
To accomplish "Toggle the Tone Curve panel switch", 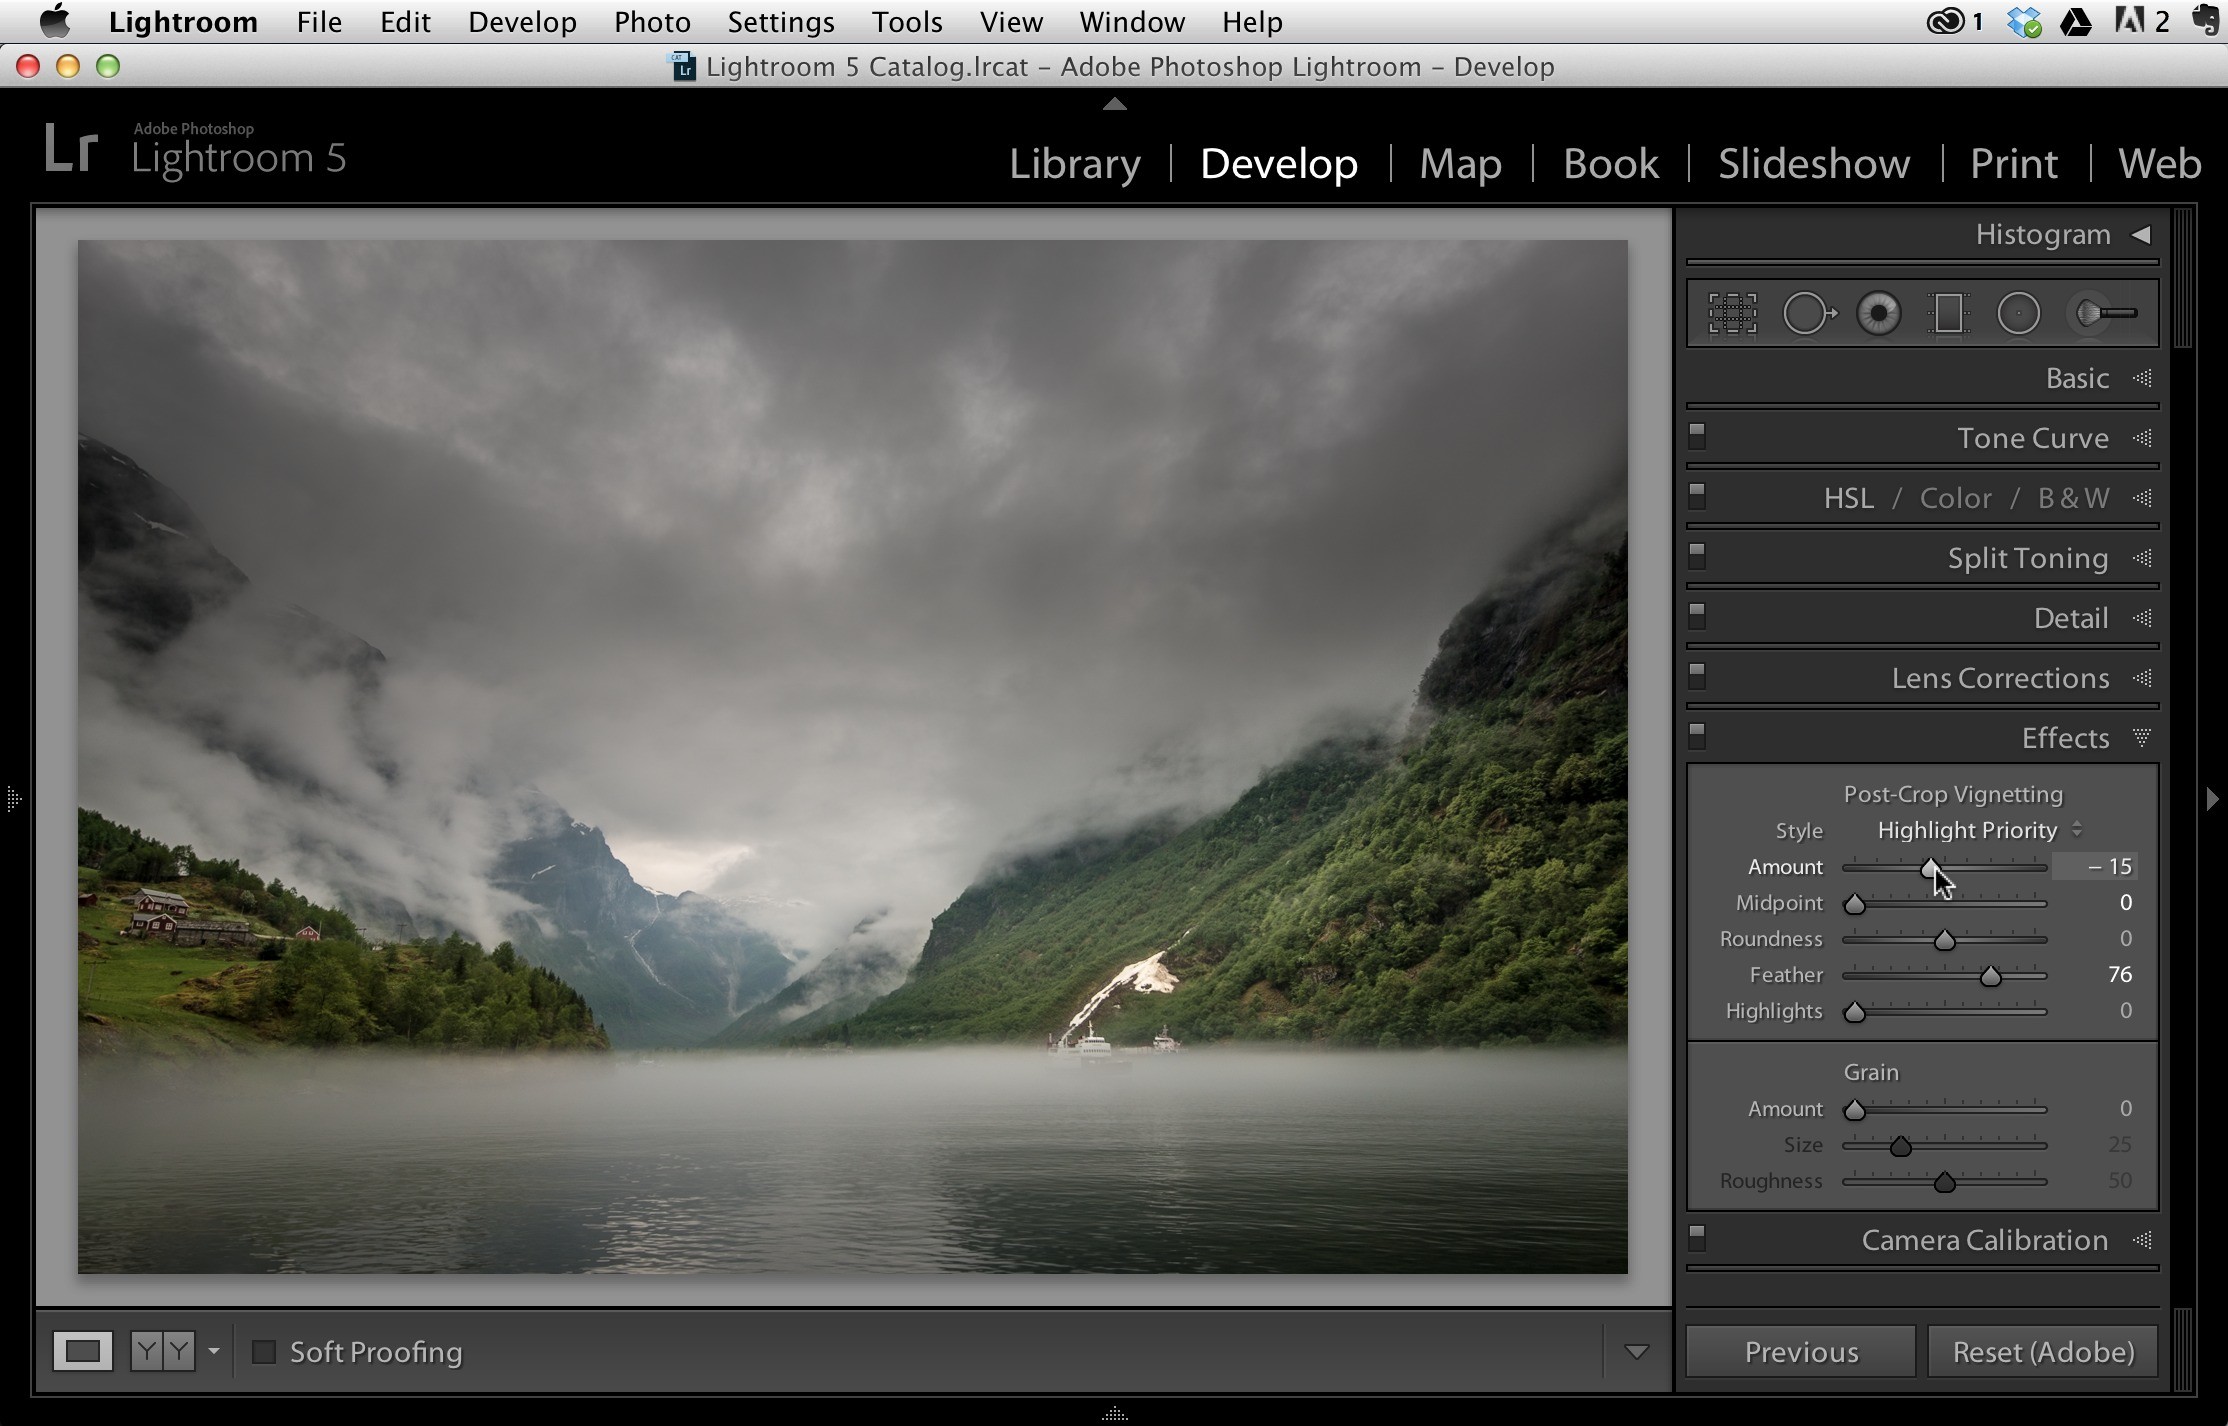I will click(1697, 436).
